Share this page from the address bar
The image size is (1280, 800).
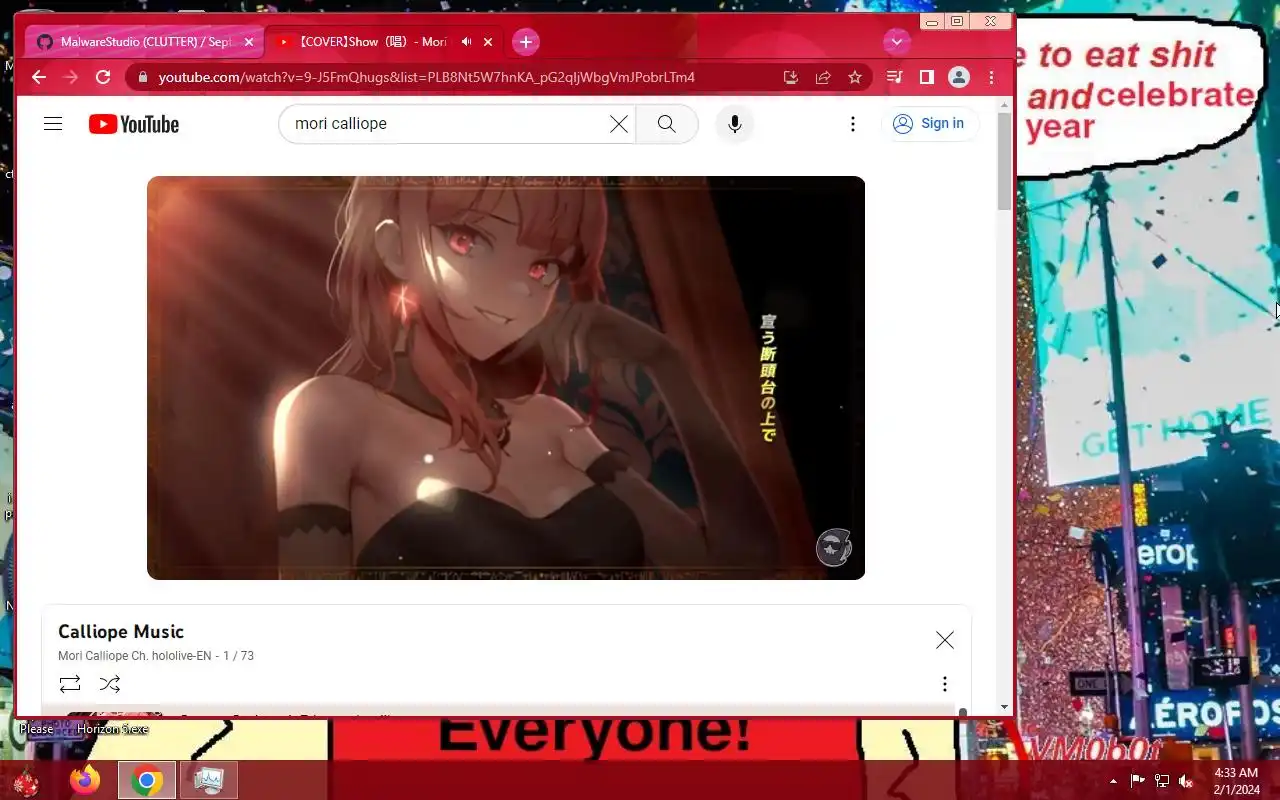(x=823, y=77)
